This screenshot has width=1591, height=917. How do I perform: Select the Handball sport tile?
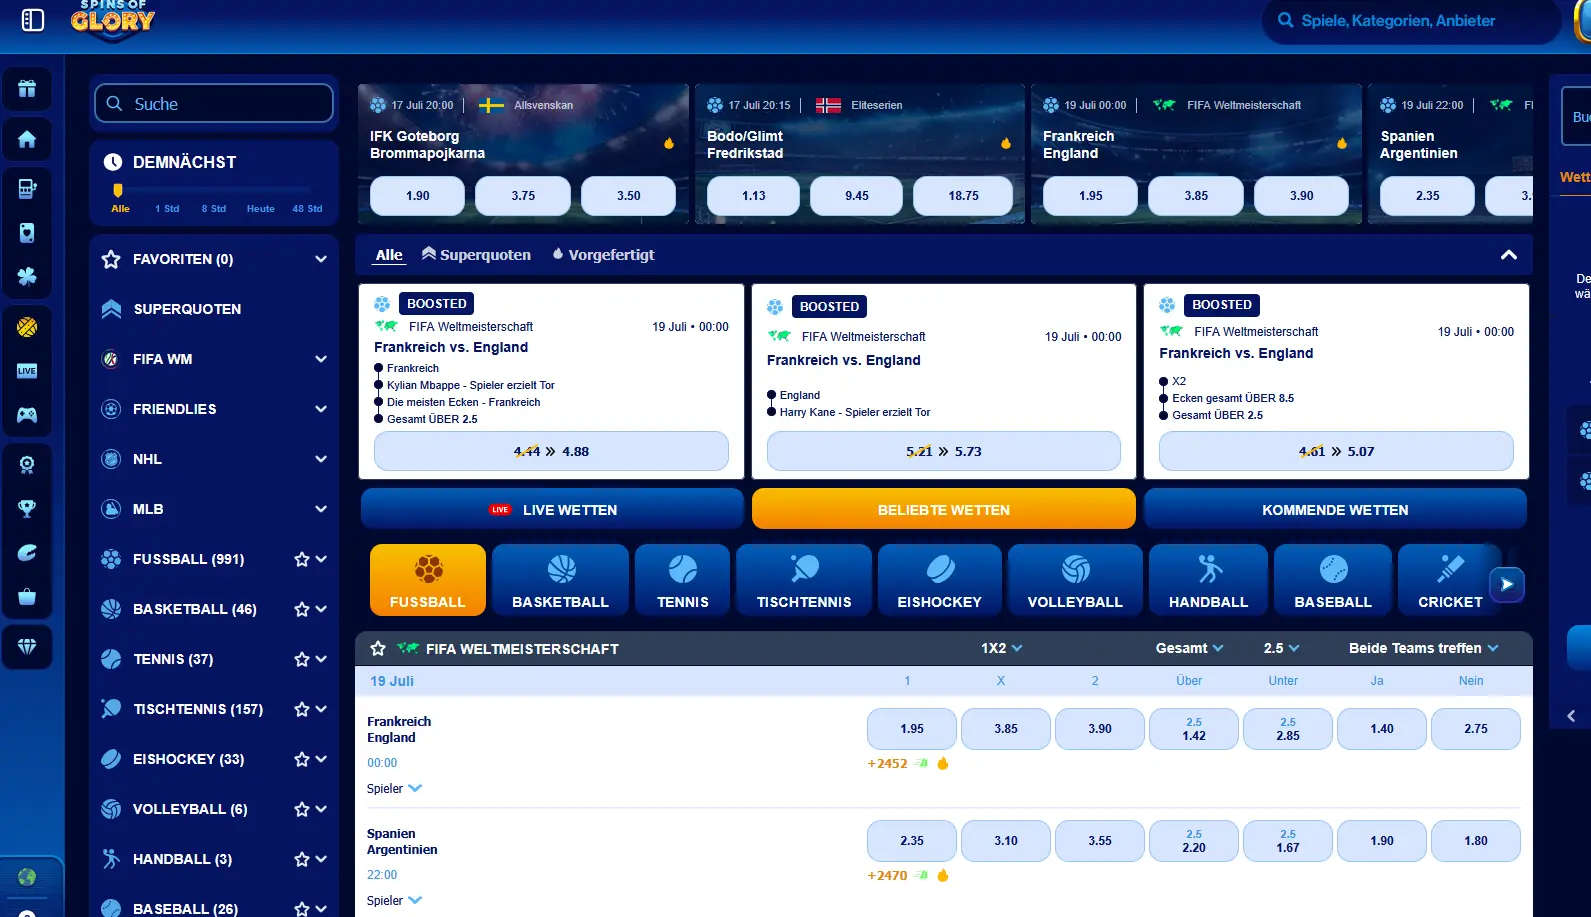(x=1209, y=580)
